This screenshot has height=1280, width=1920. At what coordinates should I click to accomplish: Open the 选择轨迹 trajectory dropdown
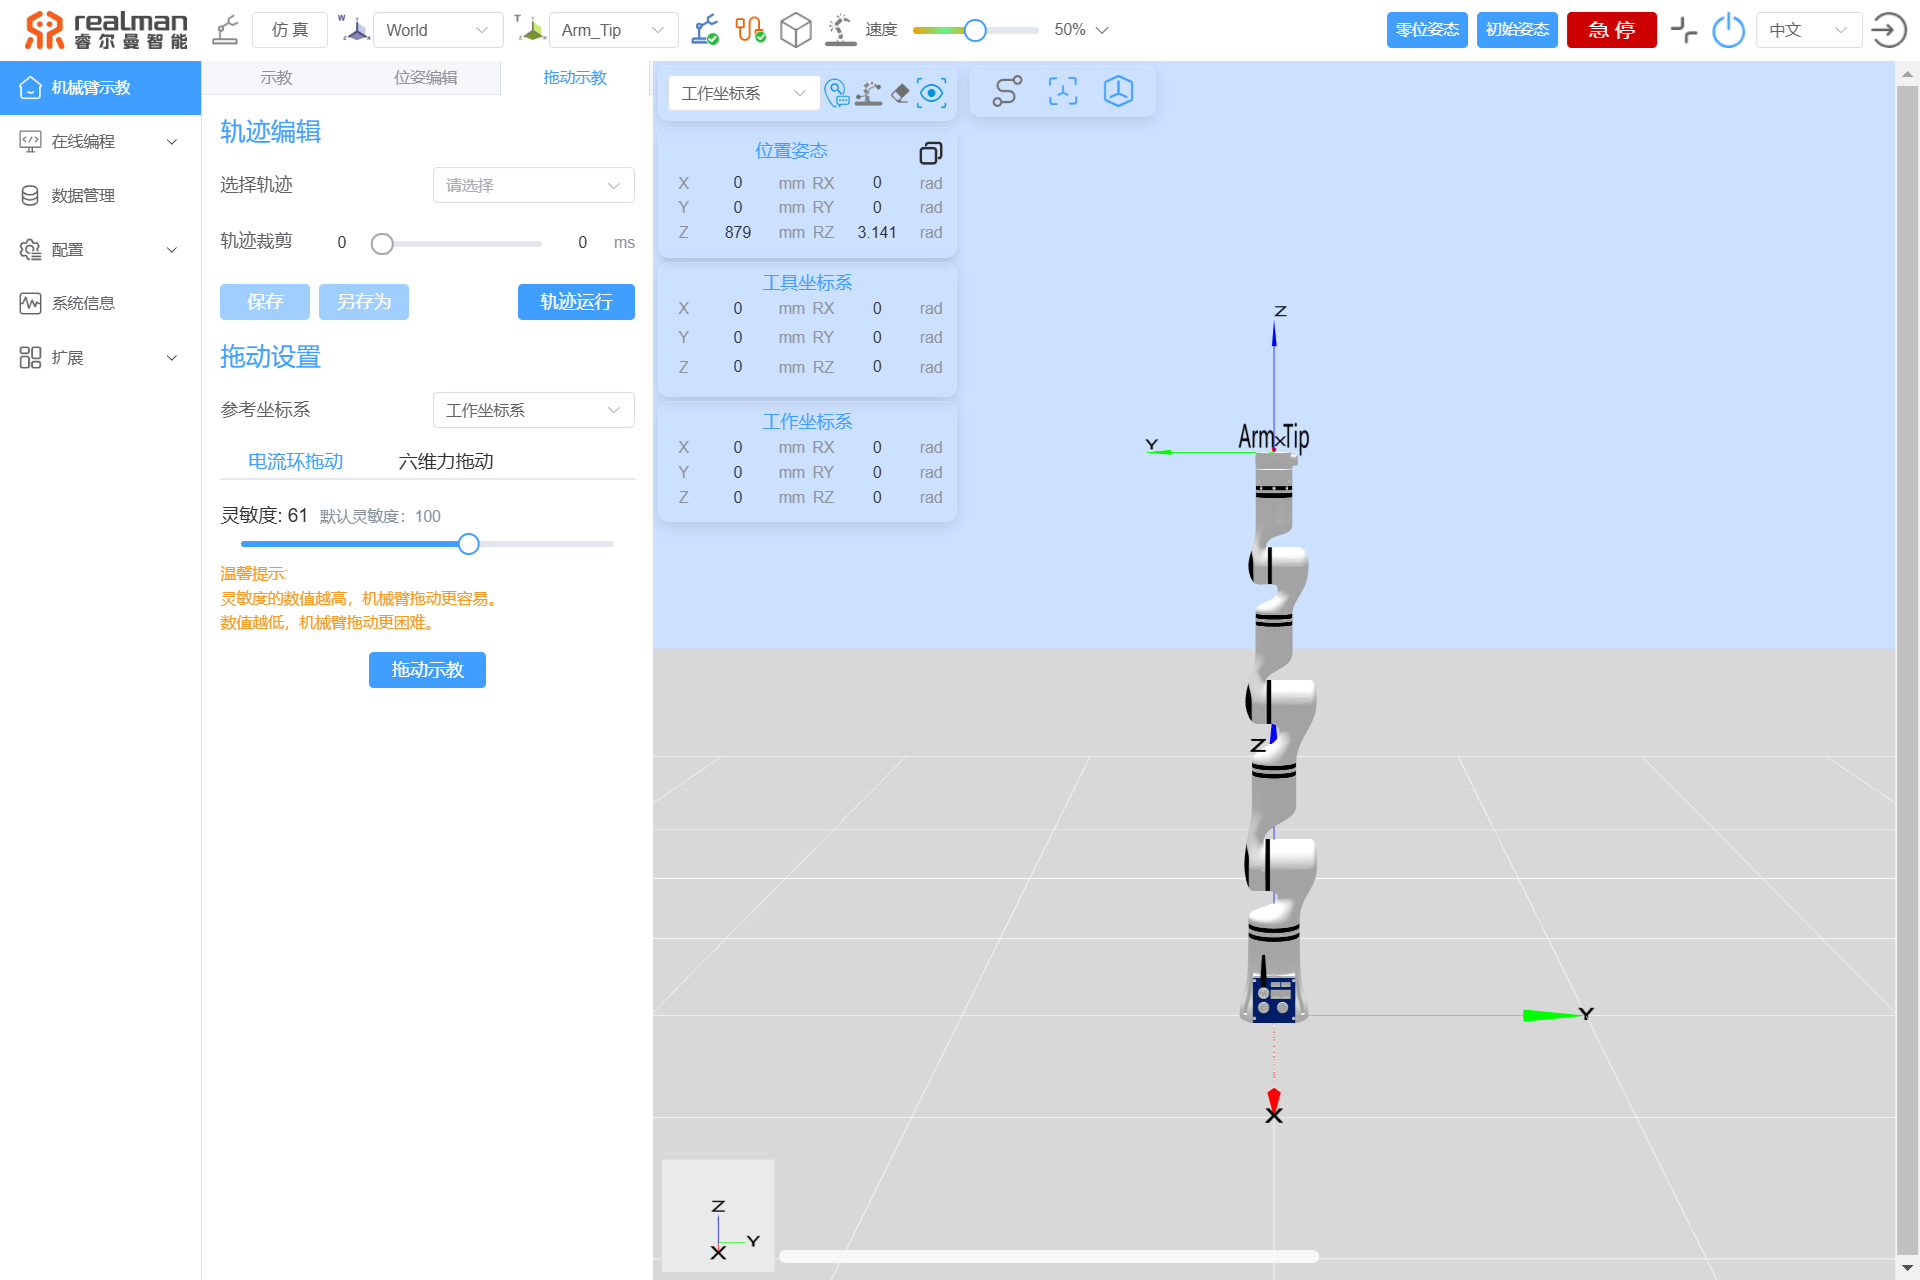coord(533,185)
